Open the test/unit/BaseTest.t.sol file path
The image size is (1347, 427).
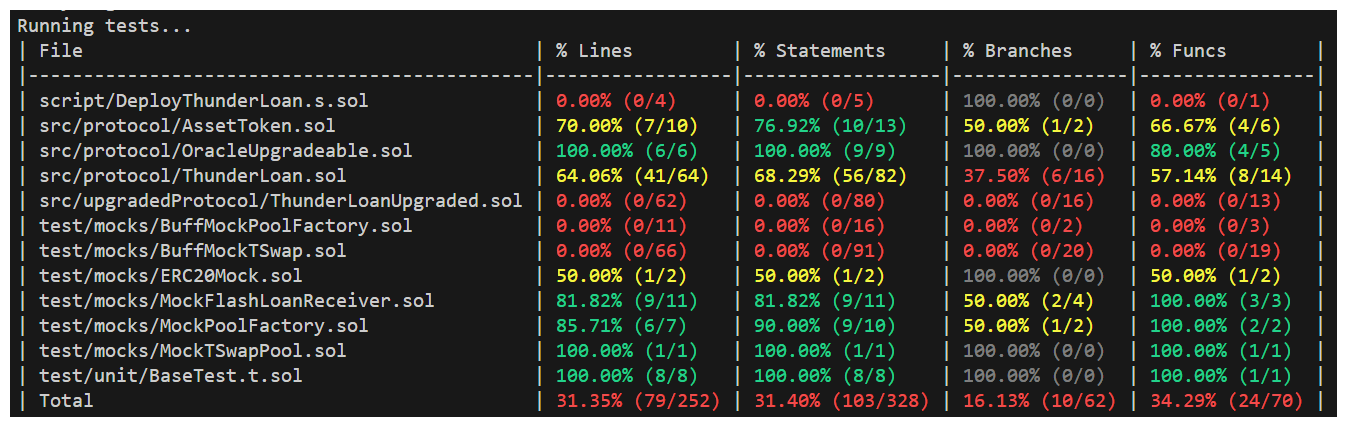pos(170,375)
